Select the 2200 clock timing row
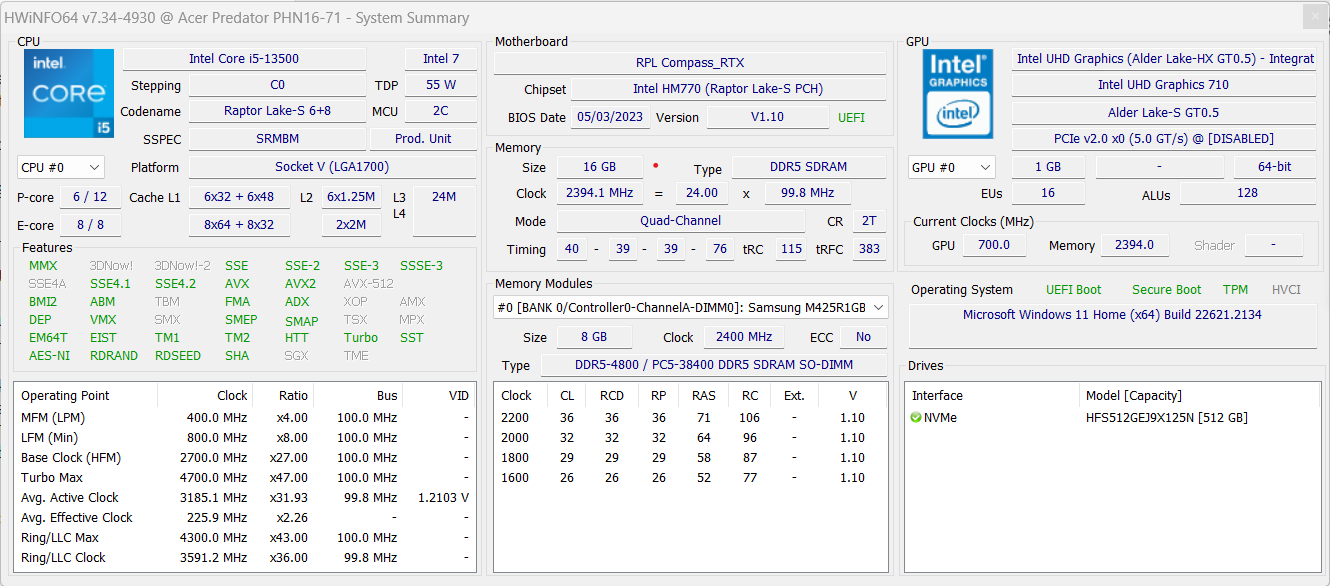The width and height of the screenshot is (1330, 586). 690,418
